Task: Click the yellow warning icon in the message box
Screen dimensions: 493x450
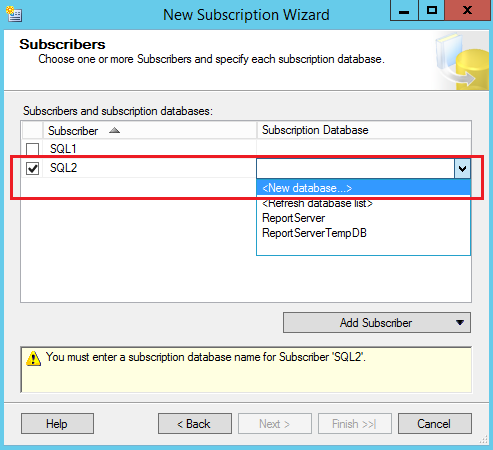Action: (x=34, y=359)
